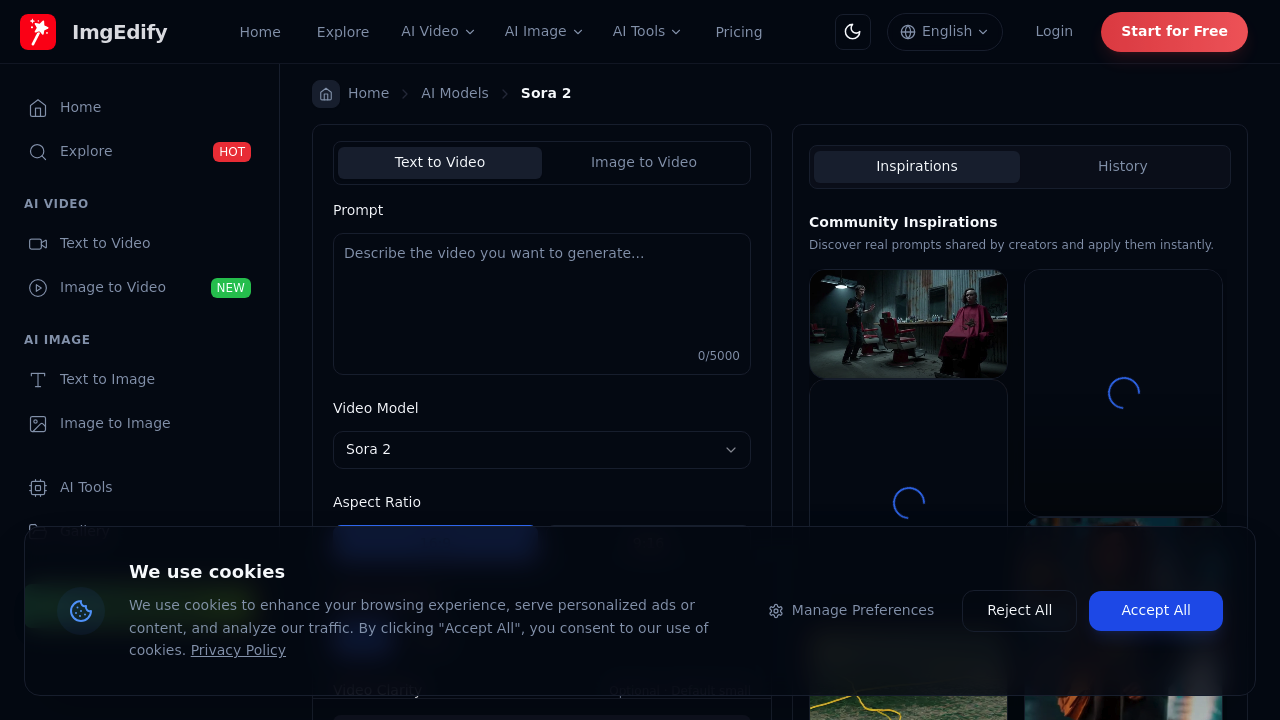
Task: Expand the AI Image menu
Action: click(544, 32)
